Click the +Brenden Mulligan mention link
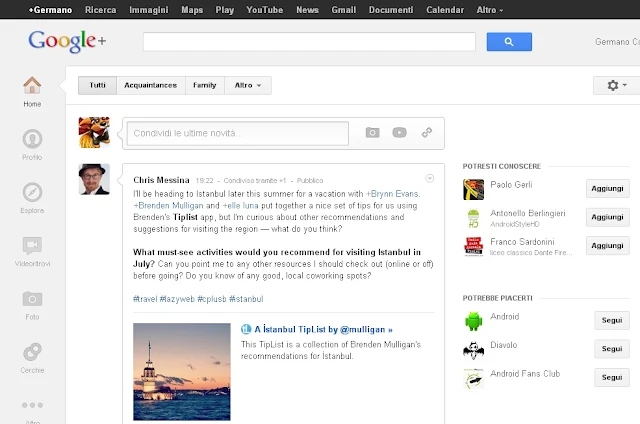This screenshot has height=424, width=640. point(168,206)
